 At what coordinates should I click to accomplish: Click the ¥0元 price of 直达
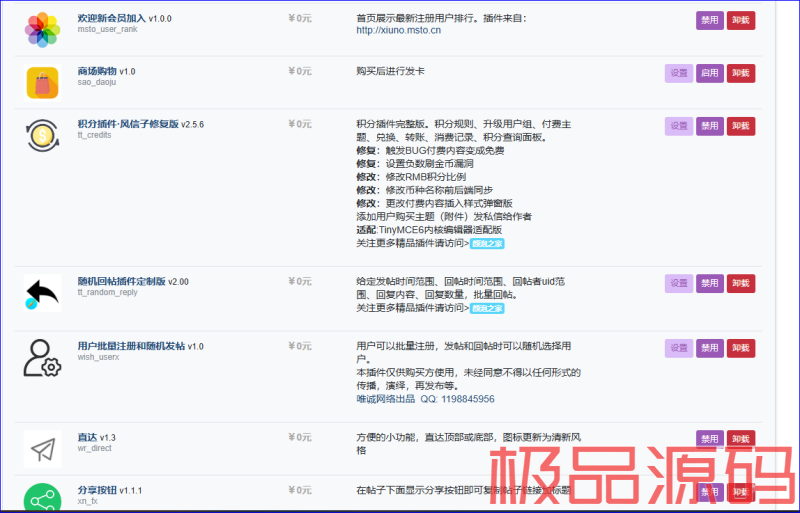(300, 437)
